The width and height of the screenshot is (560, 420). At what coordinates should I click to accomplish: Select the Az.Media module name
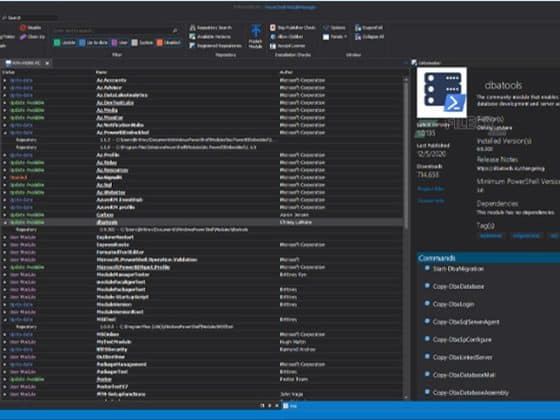[107, 110]
